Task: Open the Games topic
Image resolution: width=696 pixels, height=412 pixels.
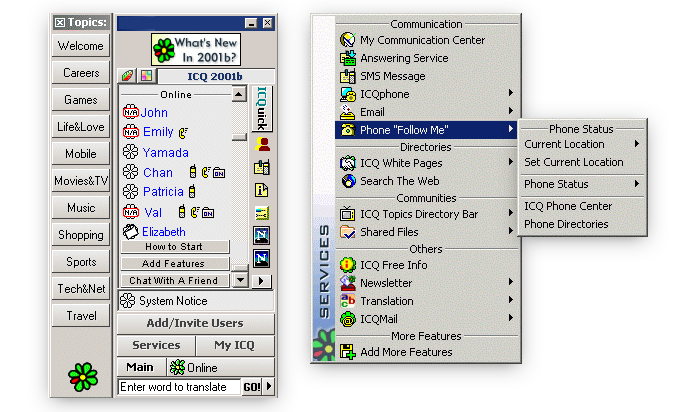Action: point(80,100)
